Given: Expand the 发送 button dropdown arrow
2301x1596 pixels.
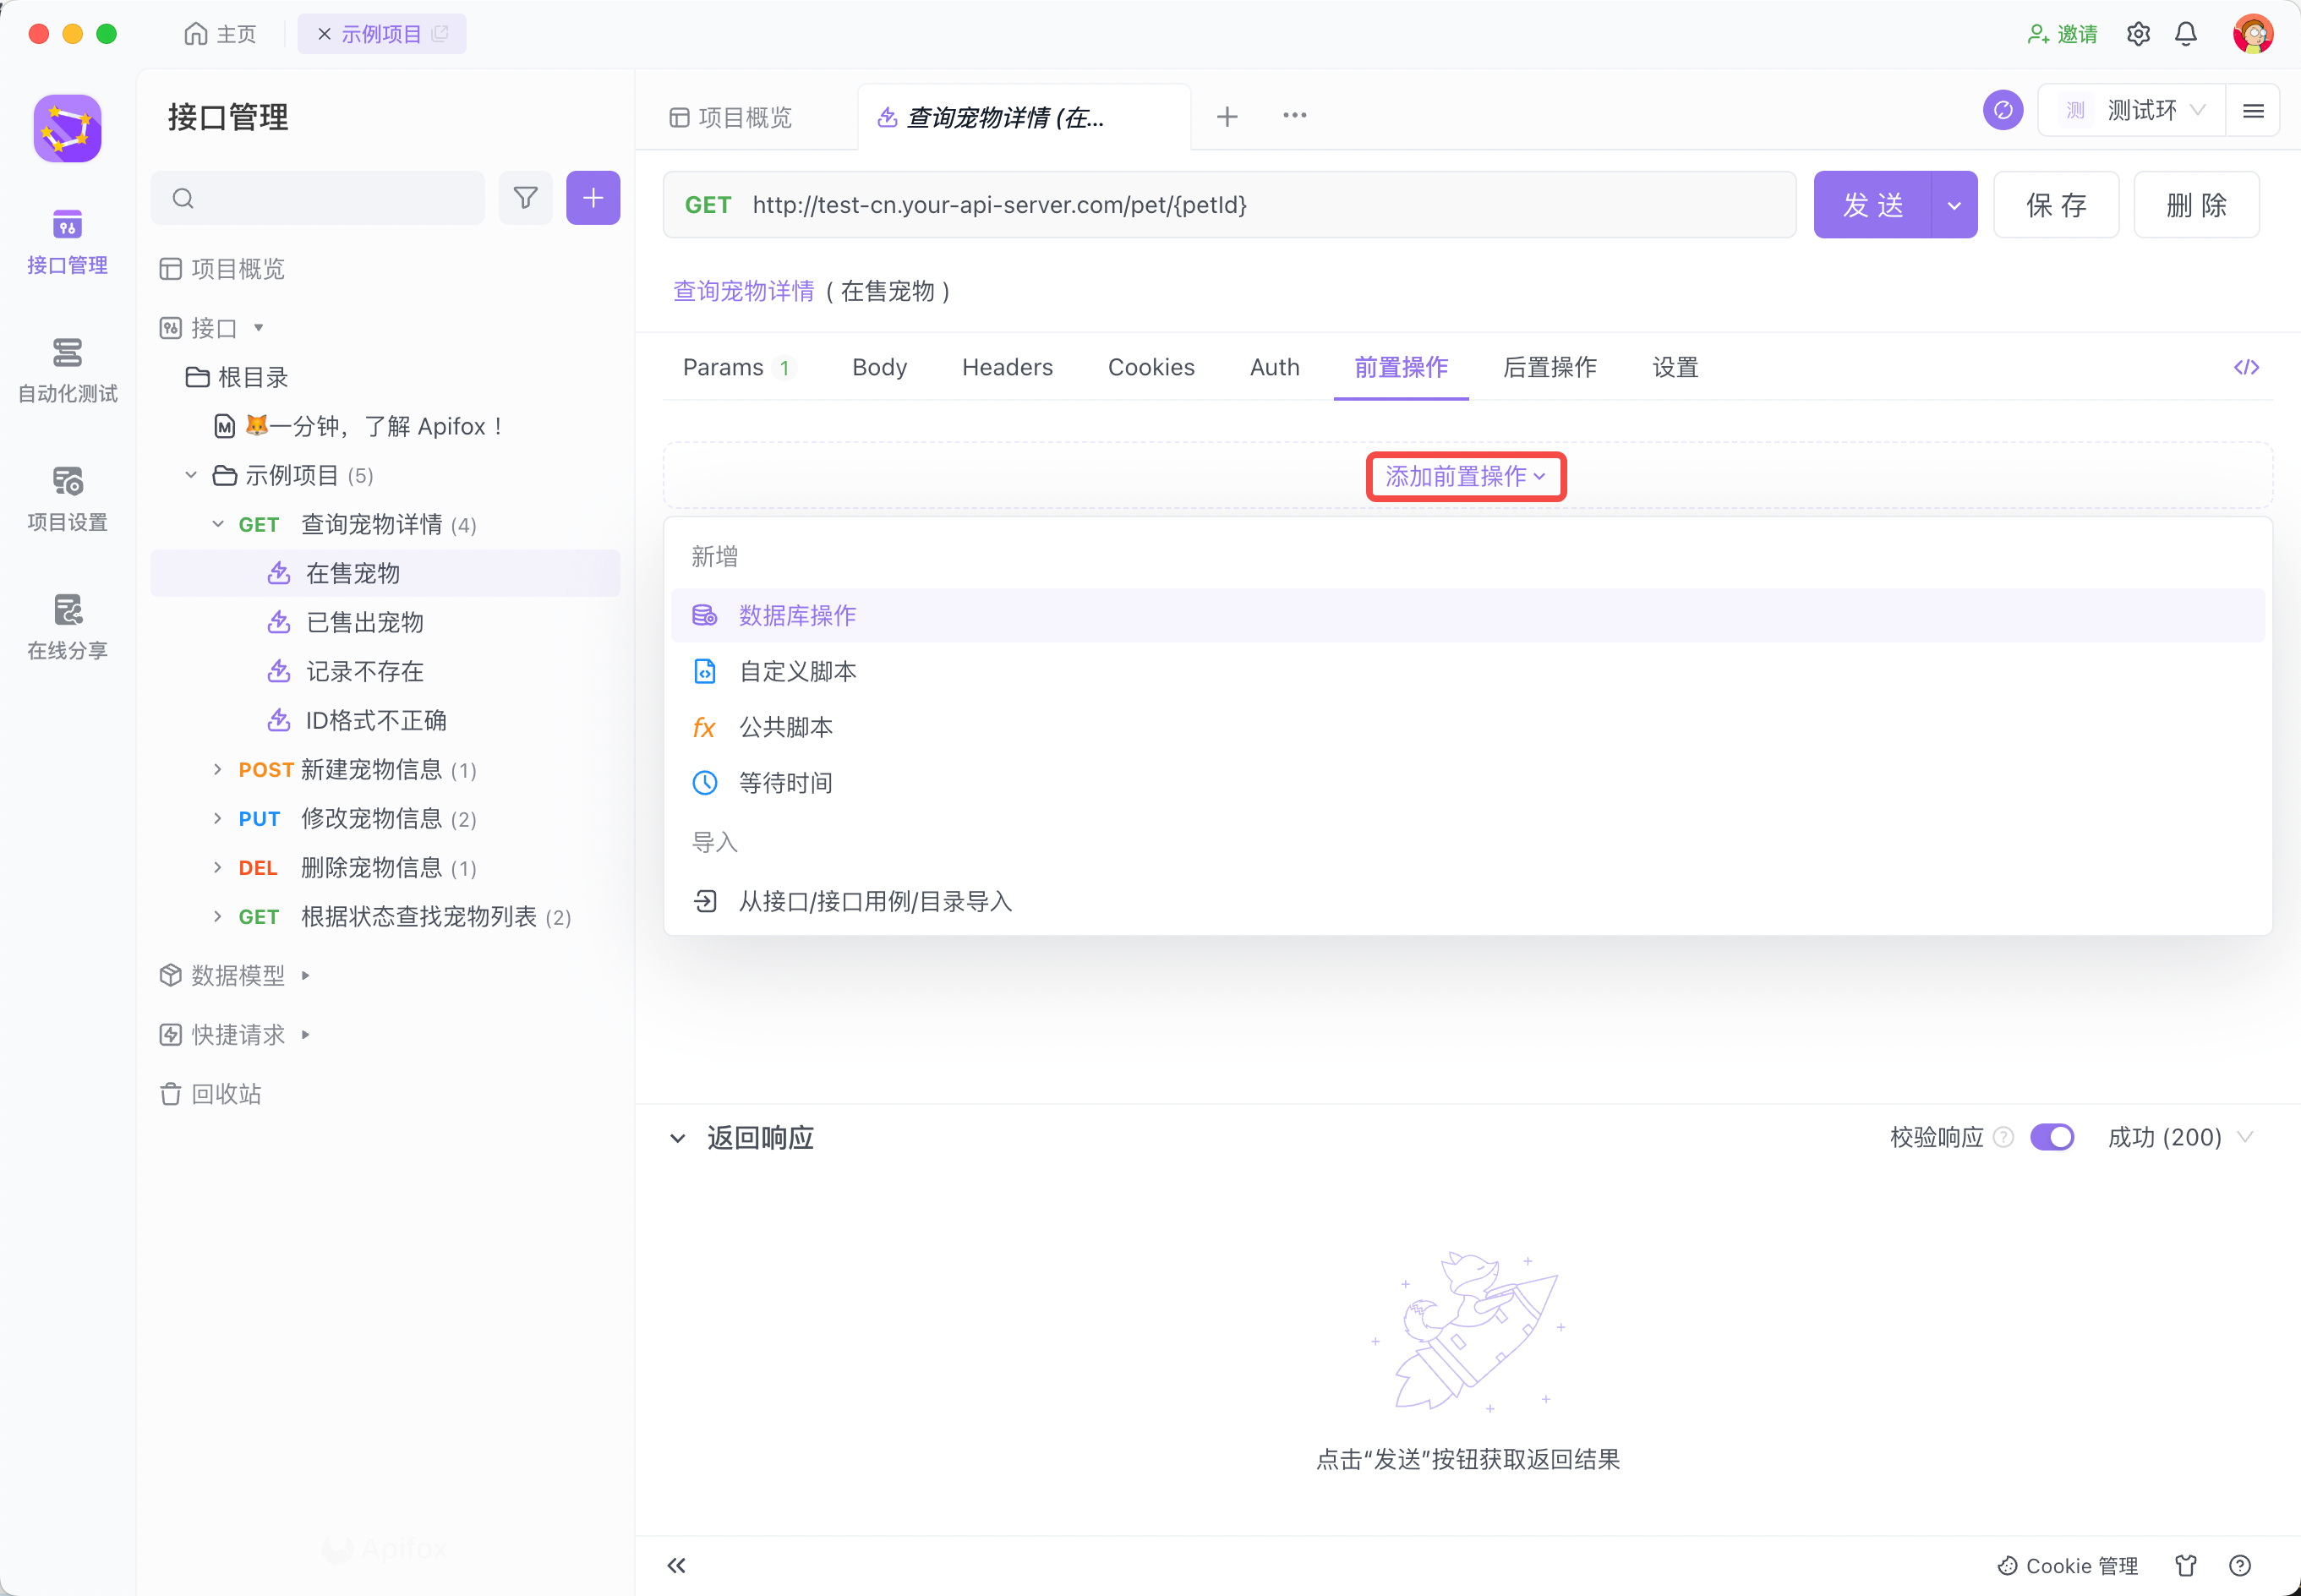Looking at the screenshot, I should pos(1954,205).
